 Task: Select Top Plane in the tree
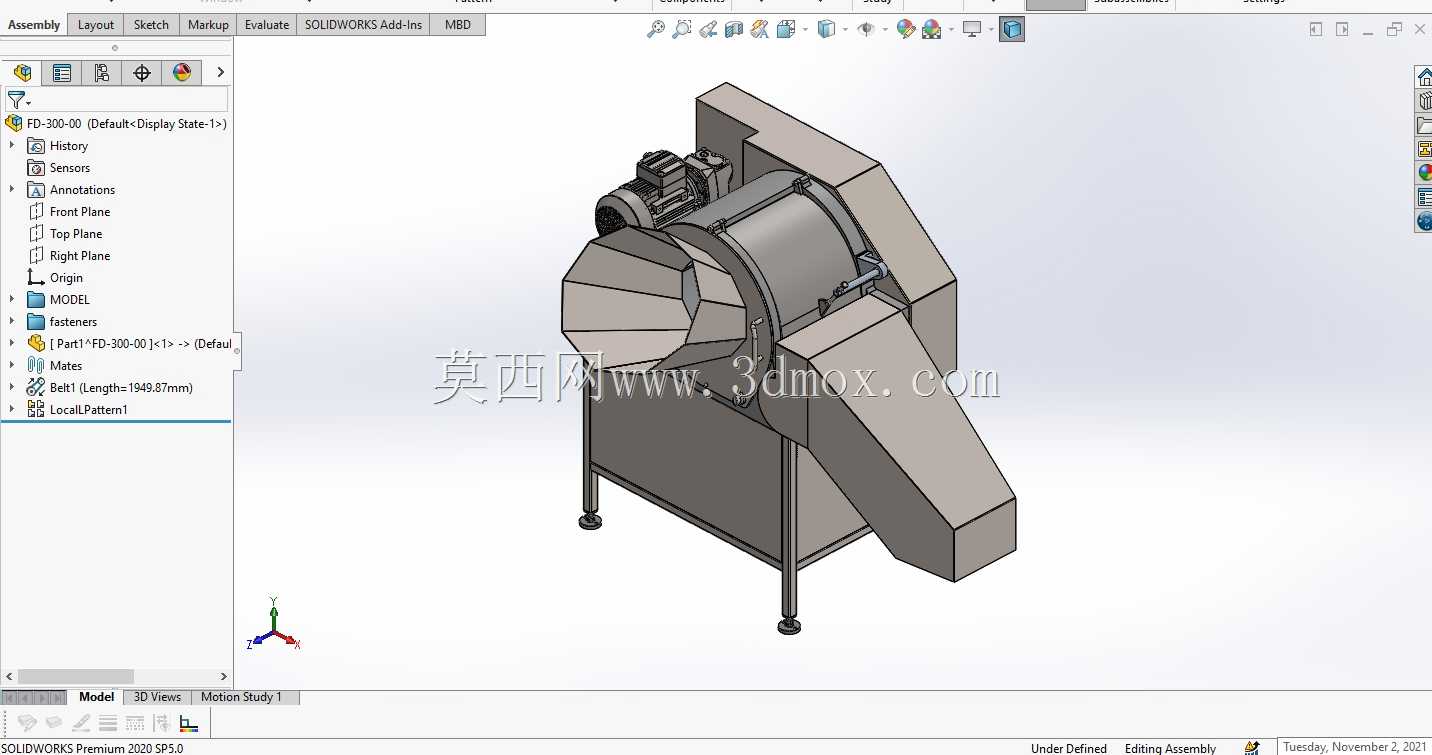76,234
